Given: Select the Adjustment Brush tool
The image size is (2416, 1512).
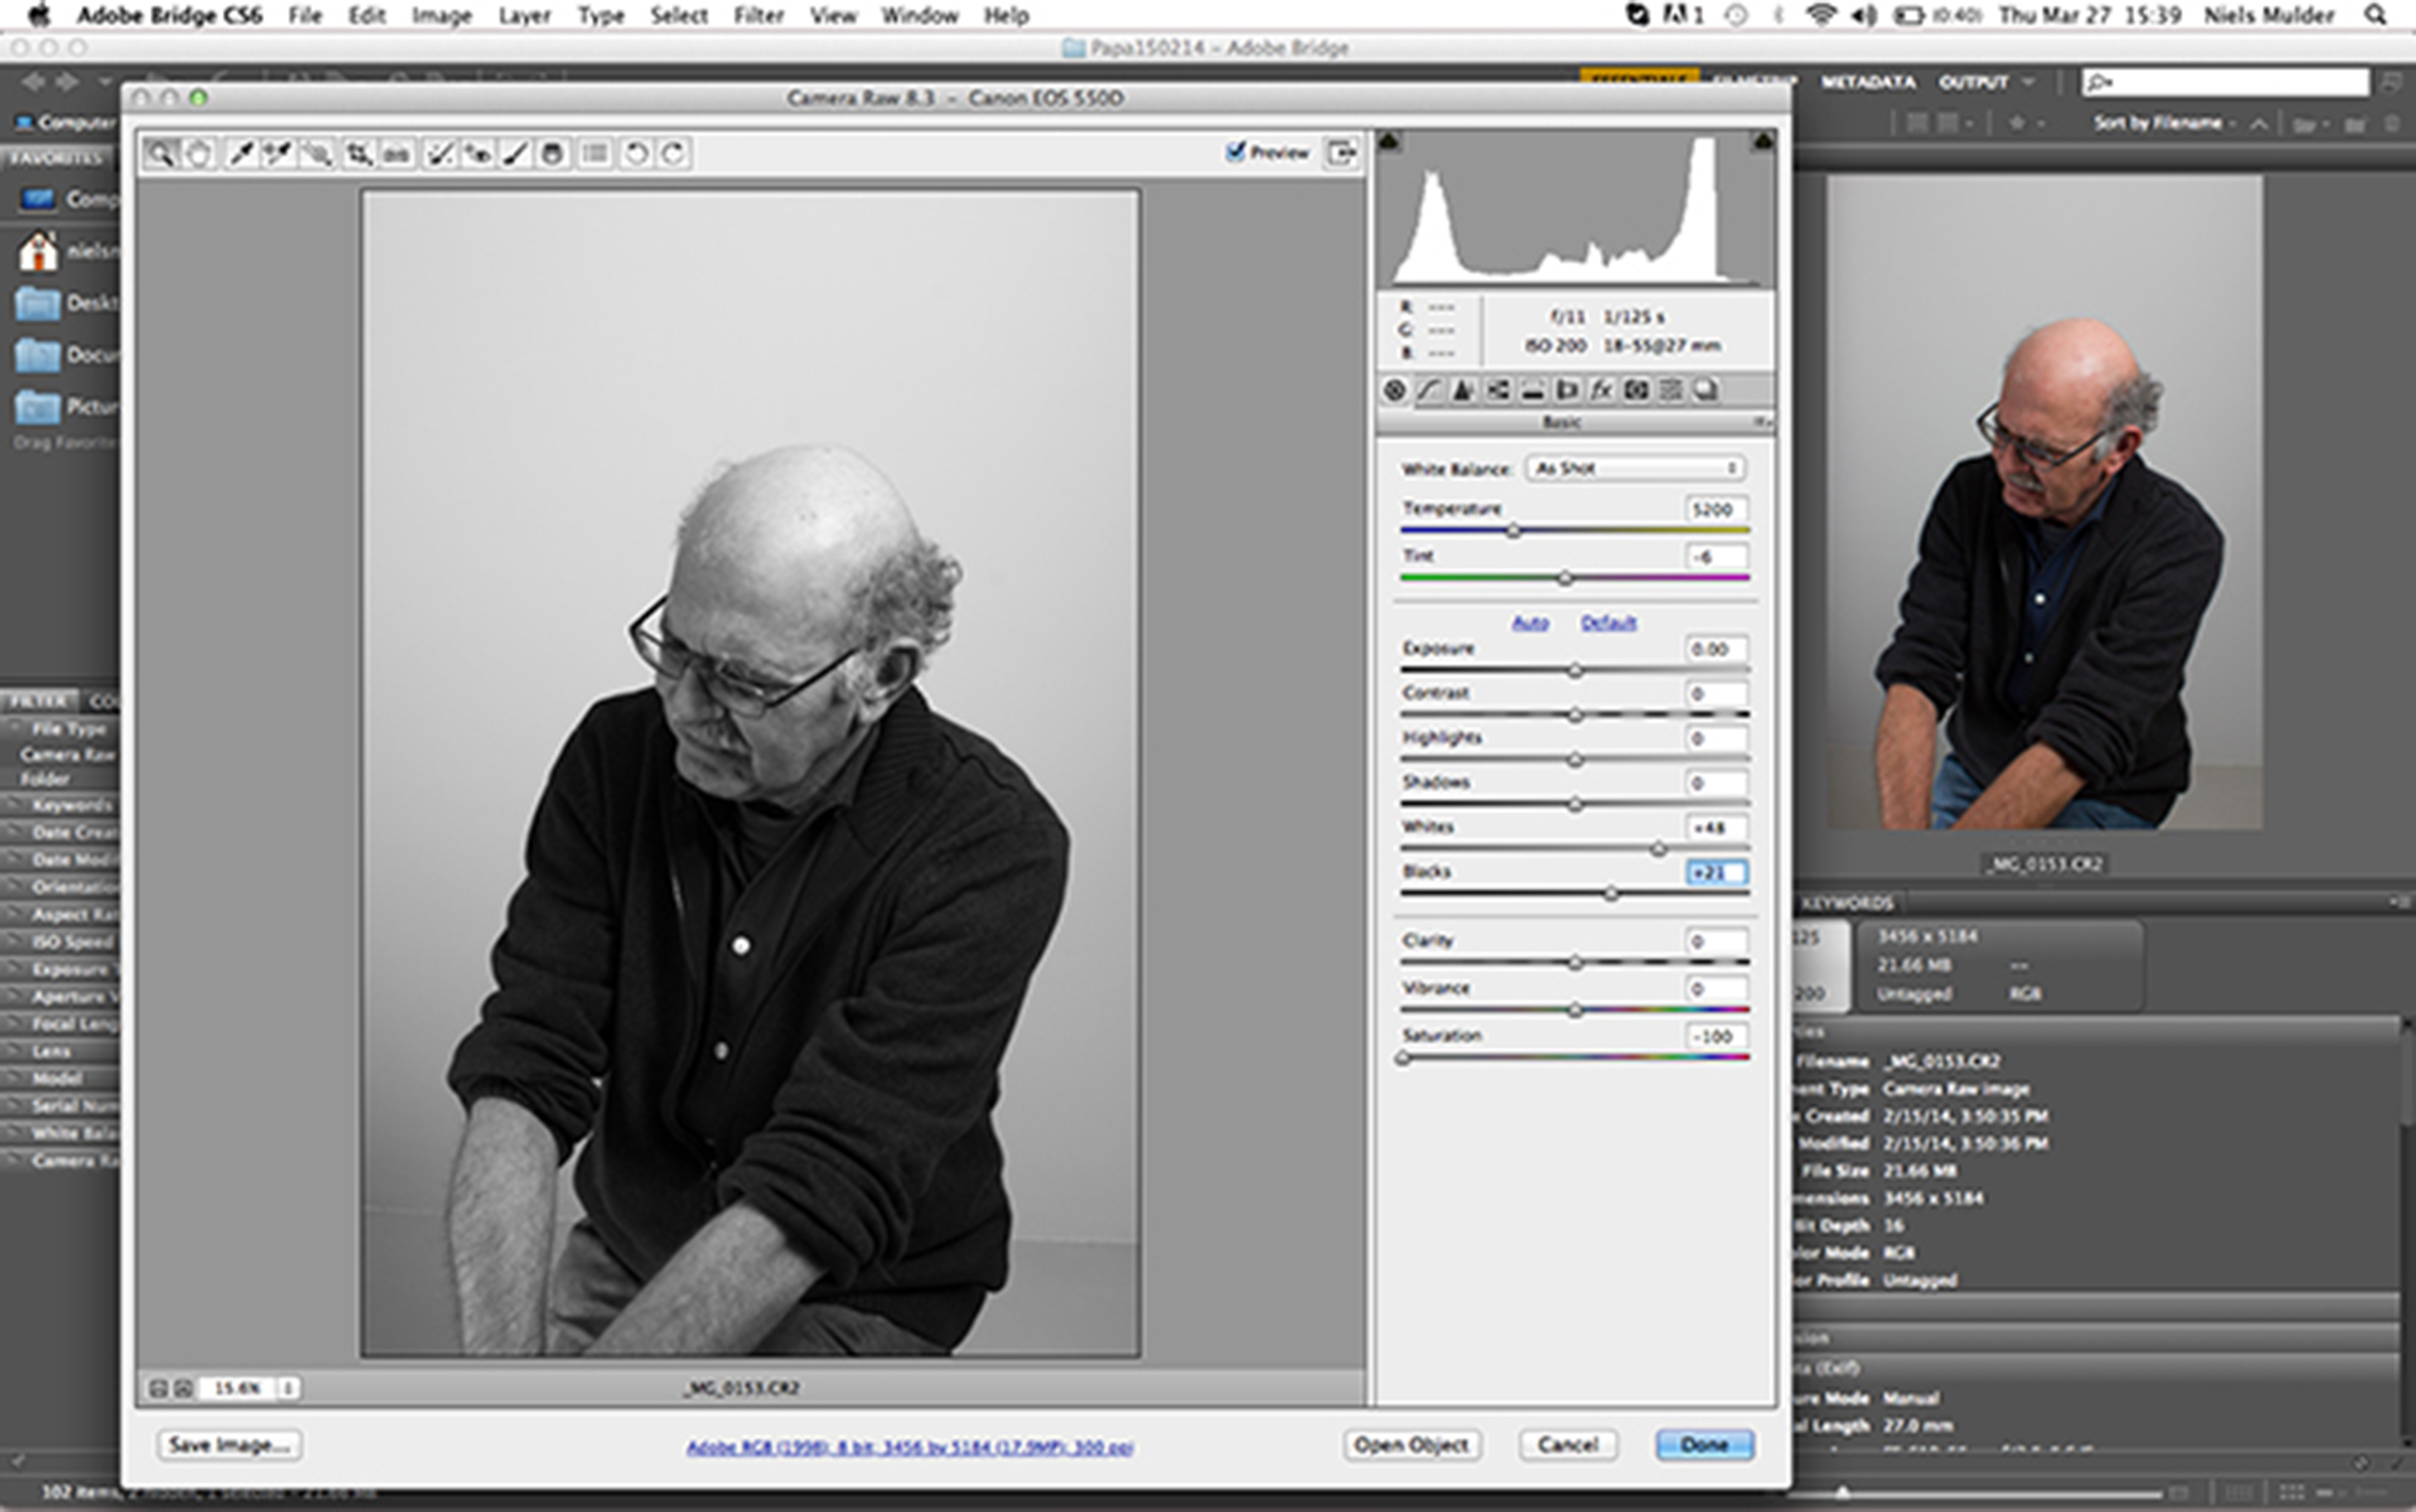Looking at the screenshot, I should point(514,153).
